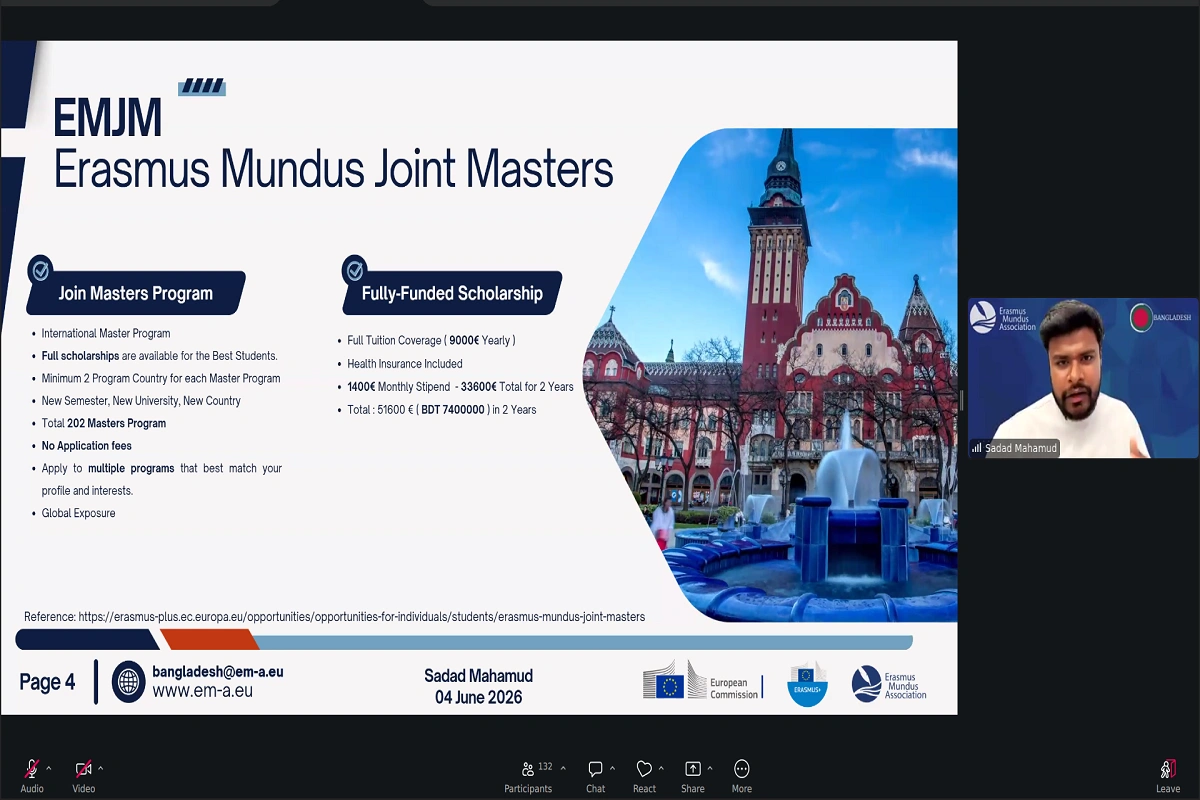This screenshot has width=1200, height=800.
Task: Expand the React options arrow
Action: point(661,768)
